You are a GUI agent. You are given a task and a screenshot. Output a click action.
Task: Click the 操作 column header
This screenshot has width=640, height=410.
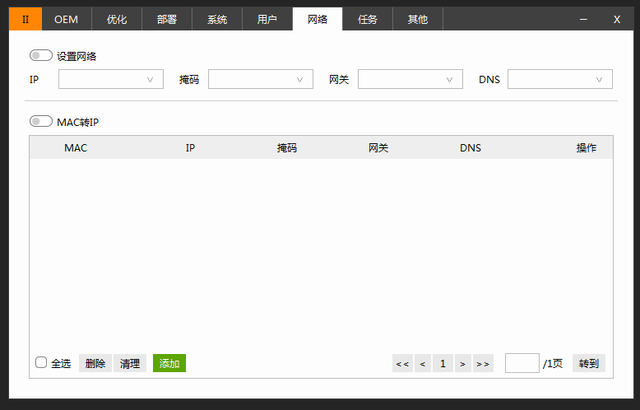587,148
